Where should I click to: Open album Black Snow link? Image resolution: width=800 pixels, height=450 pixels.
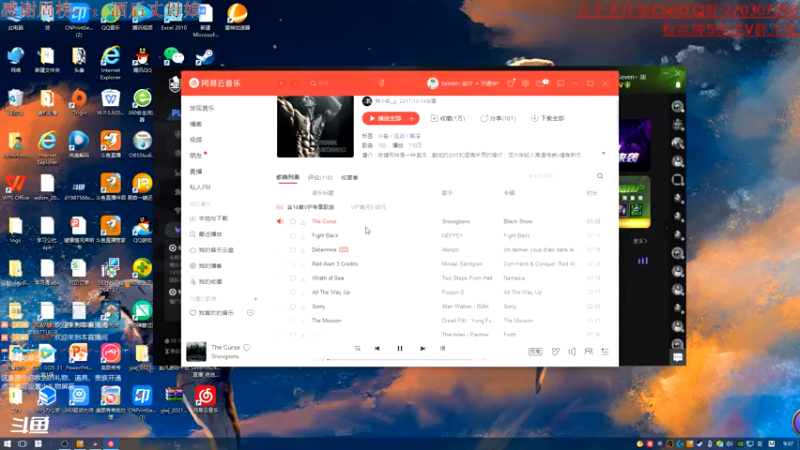click(x=518, y=221)
